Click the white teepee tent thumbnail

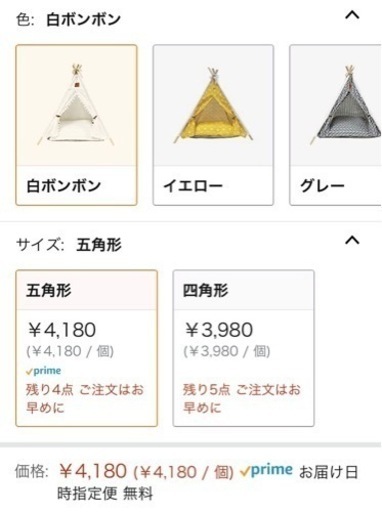[x=76, y=105]
